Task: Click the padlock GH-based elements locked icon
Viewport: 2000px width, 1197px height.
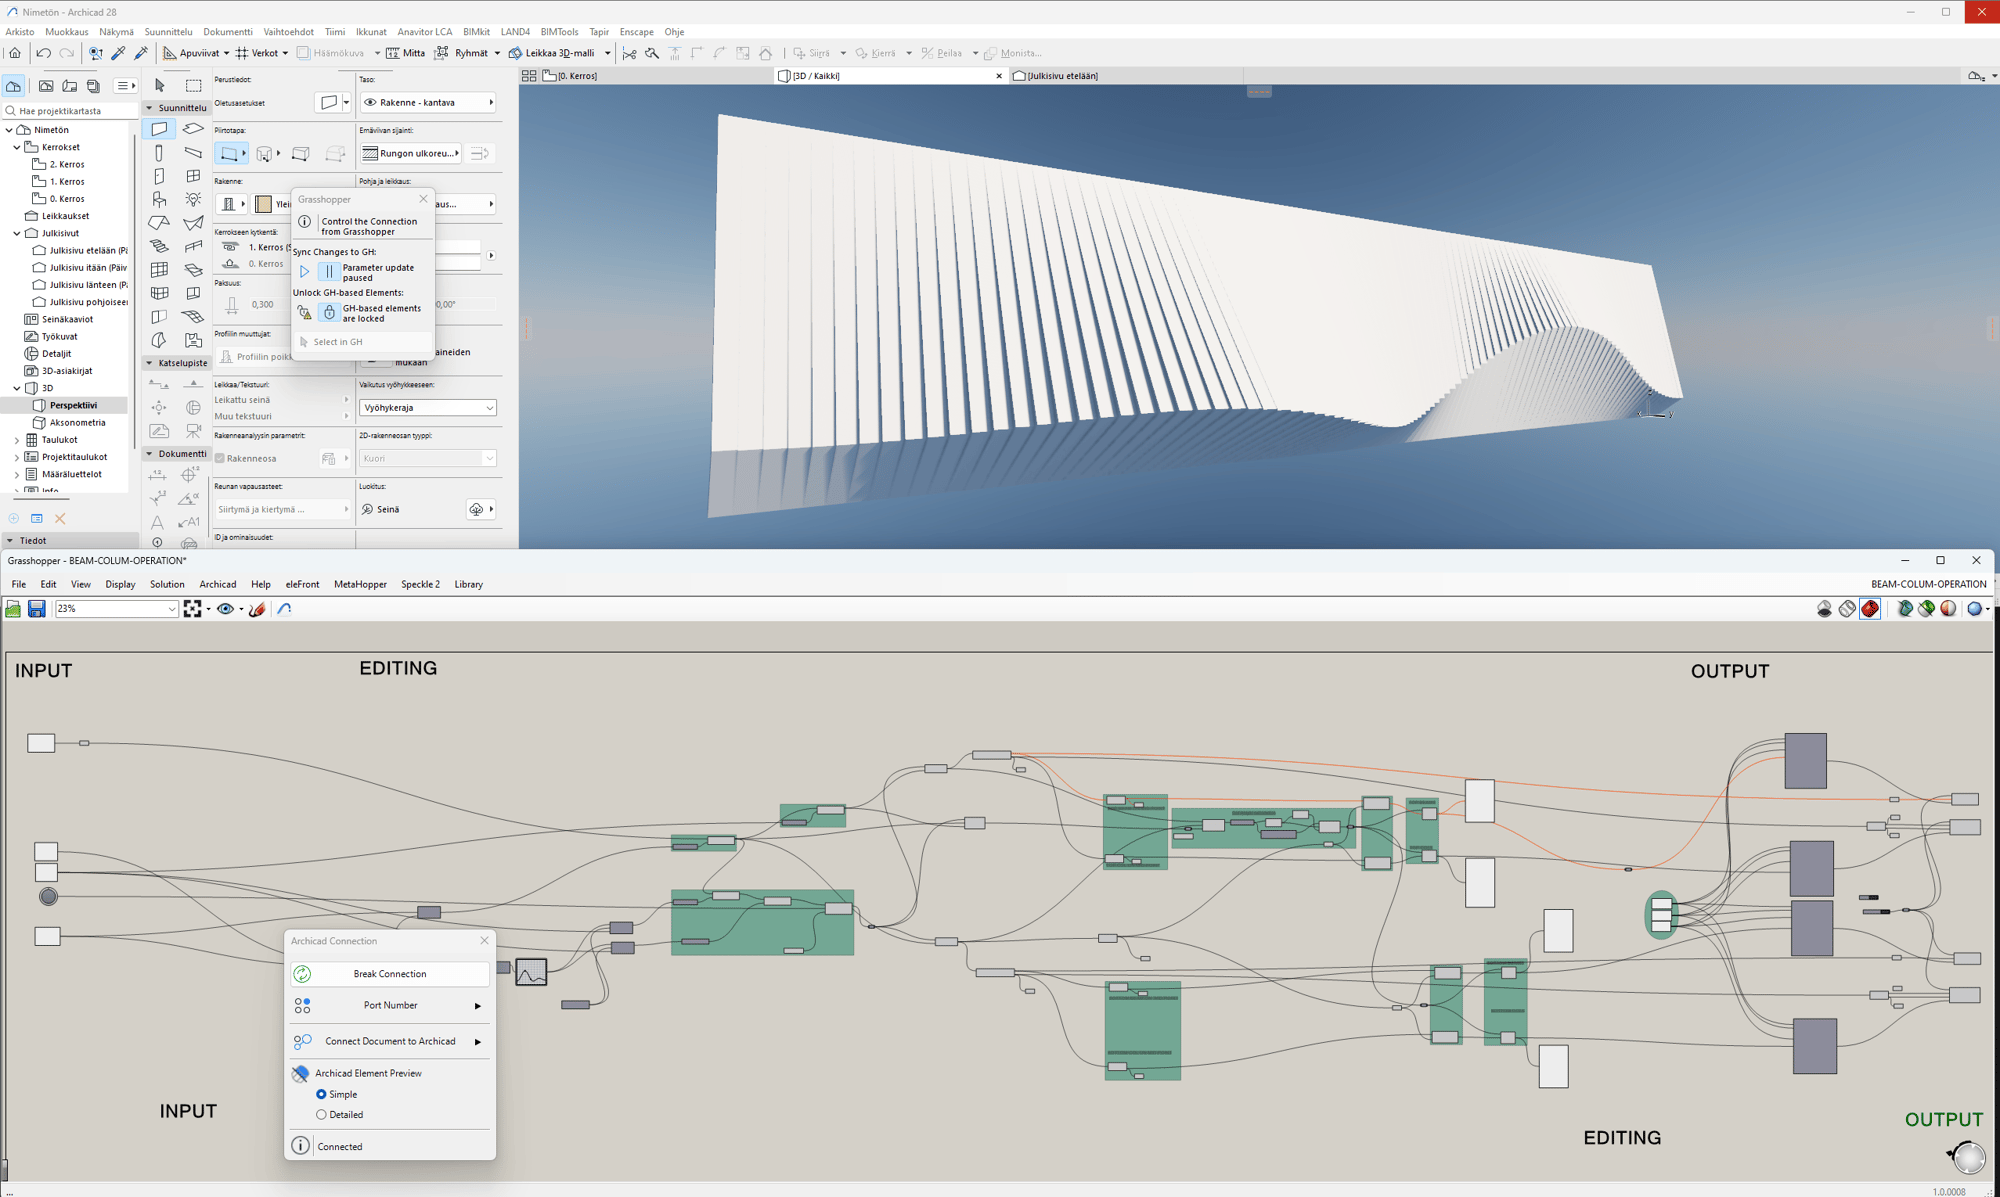Action: [x=329, y=313]
